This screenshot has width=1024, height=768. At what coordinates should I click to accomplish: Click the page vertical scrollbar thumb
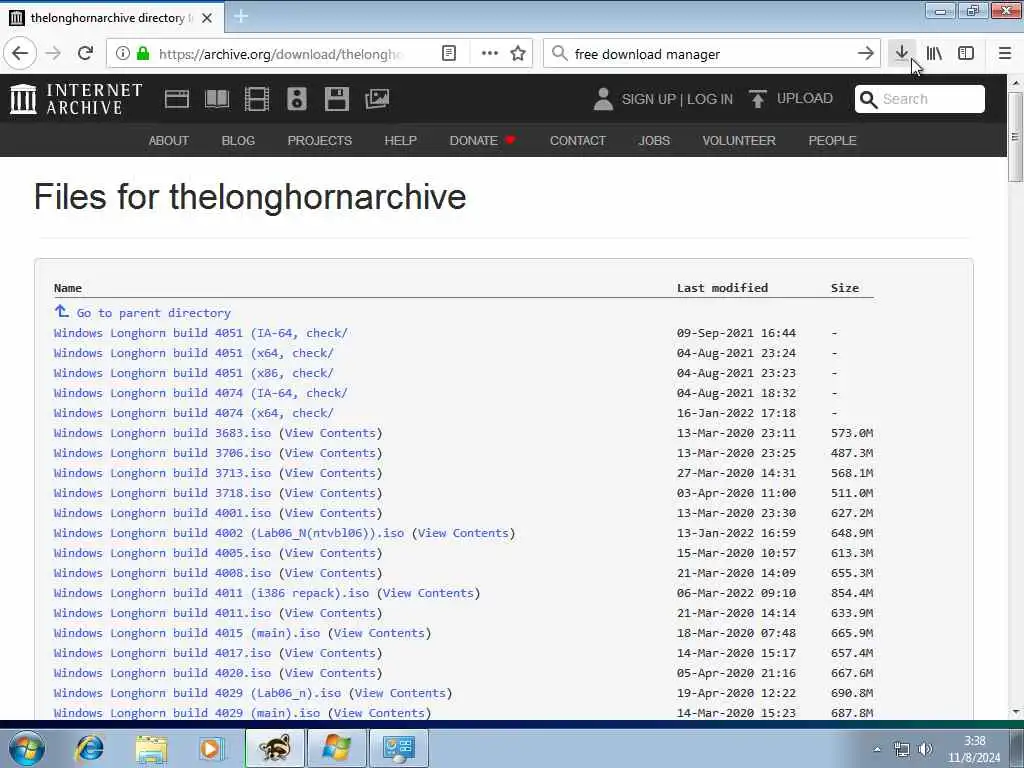point(1015,137)
